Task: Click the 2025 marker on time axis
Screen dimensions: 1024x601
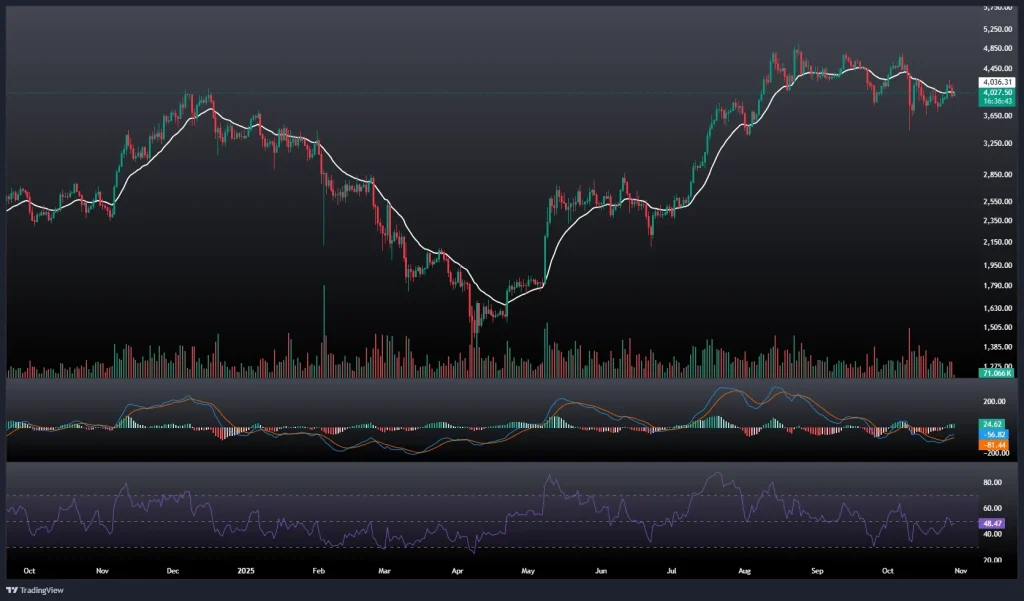Action: coord(245,569)
